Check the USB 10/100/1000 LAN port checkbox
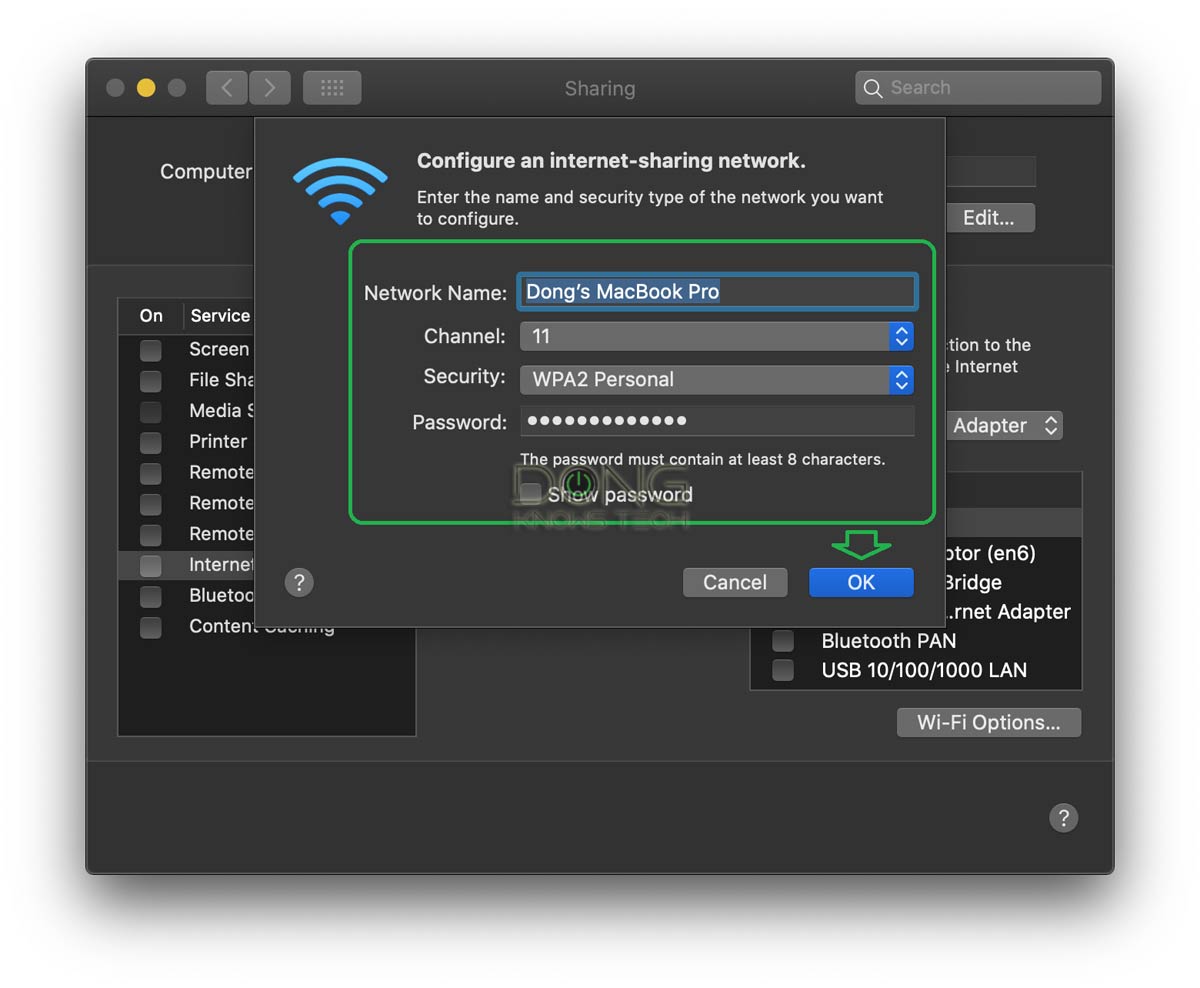This screenshot has height=988, width=1200. 783,670
